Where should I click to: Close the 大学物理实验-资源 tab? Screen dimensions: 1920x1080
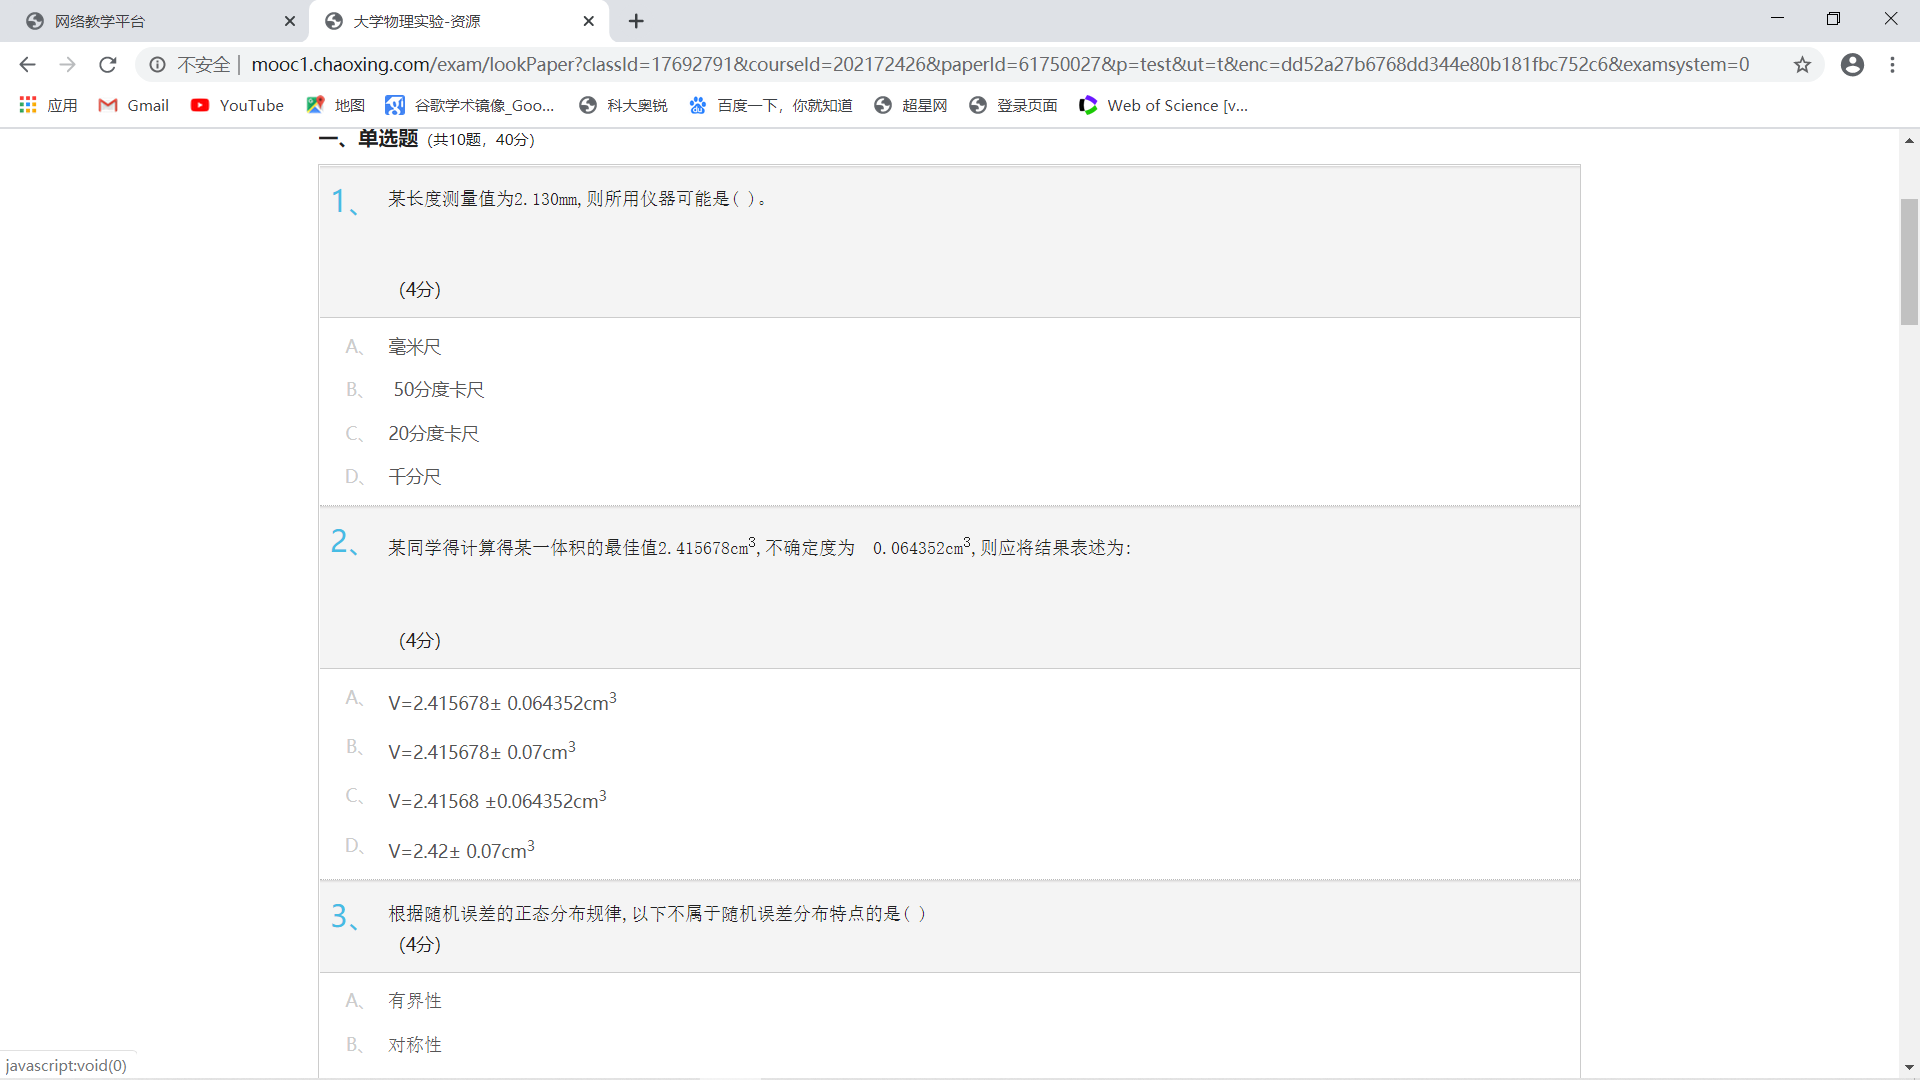[x=589, y=21]
